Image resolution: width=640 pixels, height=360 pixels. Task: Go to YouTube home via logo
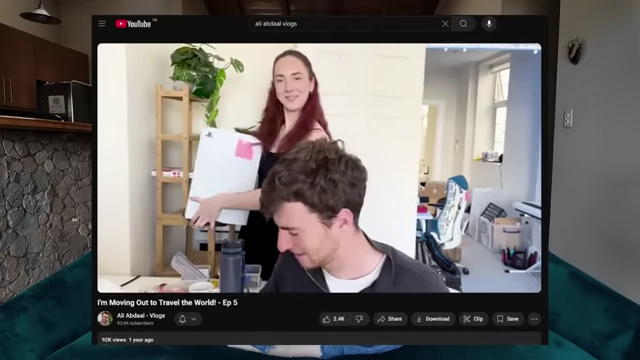point(133,24)
